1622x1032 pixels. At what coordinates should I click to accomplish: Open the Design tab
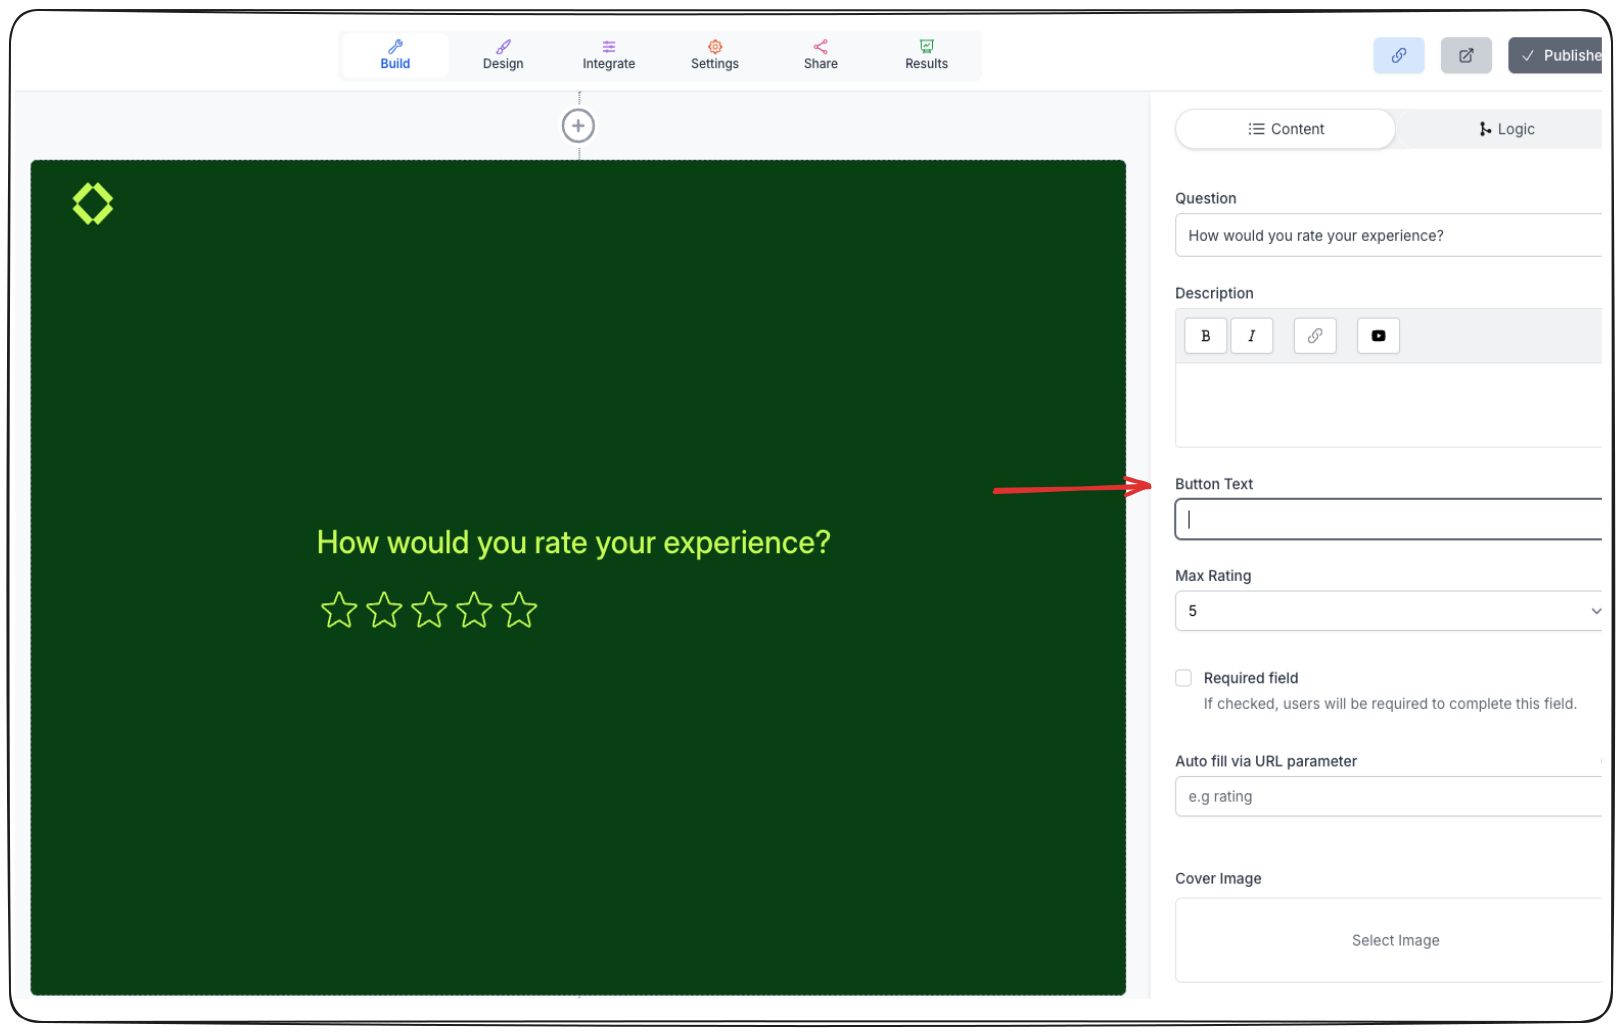(503, 55)
